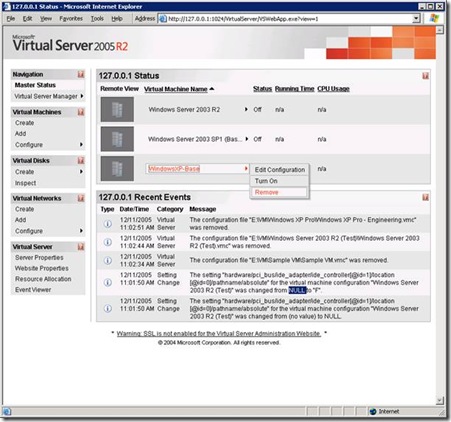Screen dimensions: 451x422
Task: Open Virtual Server Manager link
Action: (x=46, y=96)
